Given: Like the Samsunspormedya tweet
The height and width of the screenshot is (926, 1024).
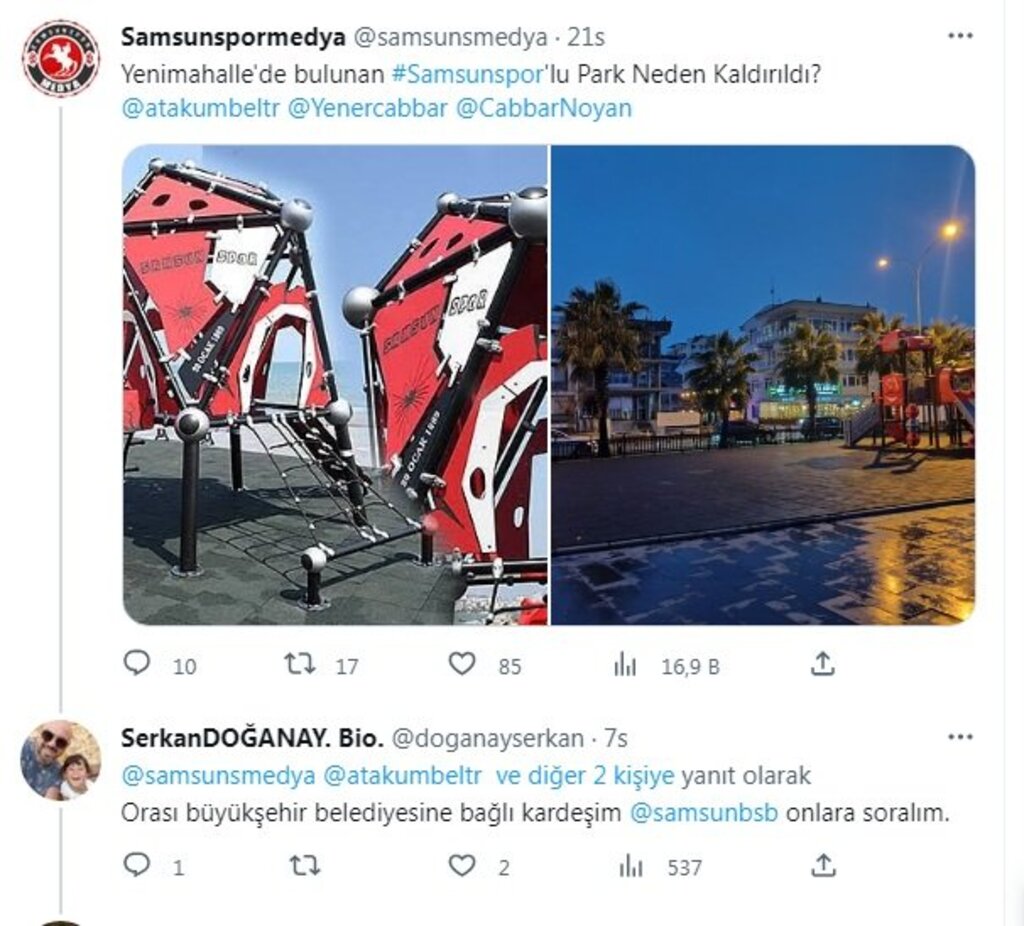Looking at the screenshot, I should tap(462, 664).
